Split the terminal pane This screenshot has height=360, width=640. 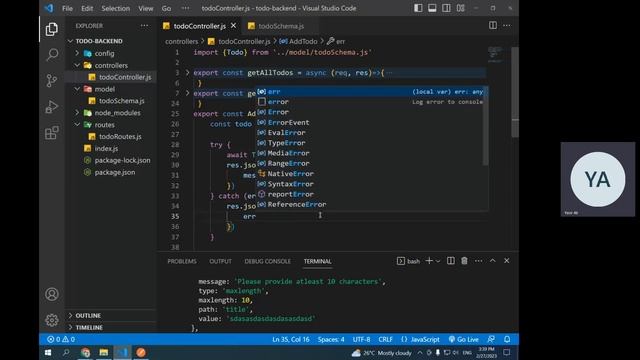[451, 260]
